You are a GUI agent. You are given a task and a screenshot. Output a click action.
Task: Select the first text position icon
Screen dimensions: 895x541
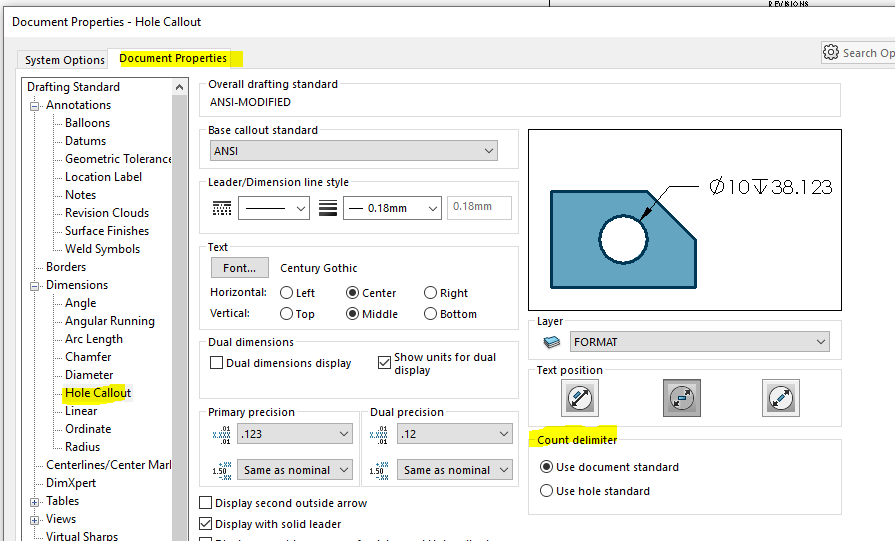580,398
